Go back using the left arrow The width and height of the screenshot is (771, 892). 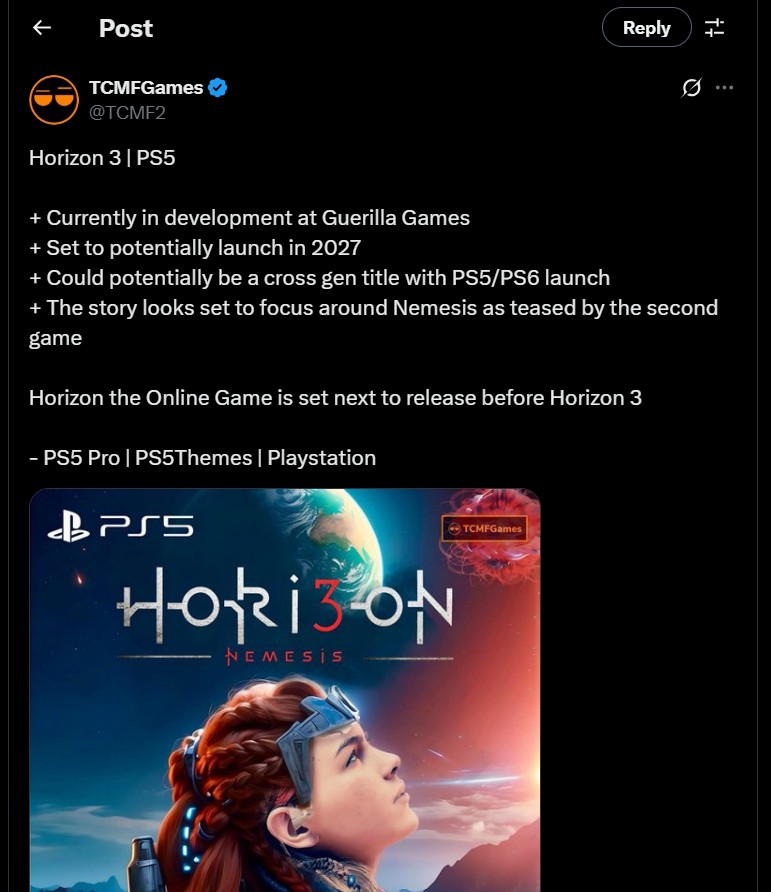pos(42,27)
